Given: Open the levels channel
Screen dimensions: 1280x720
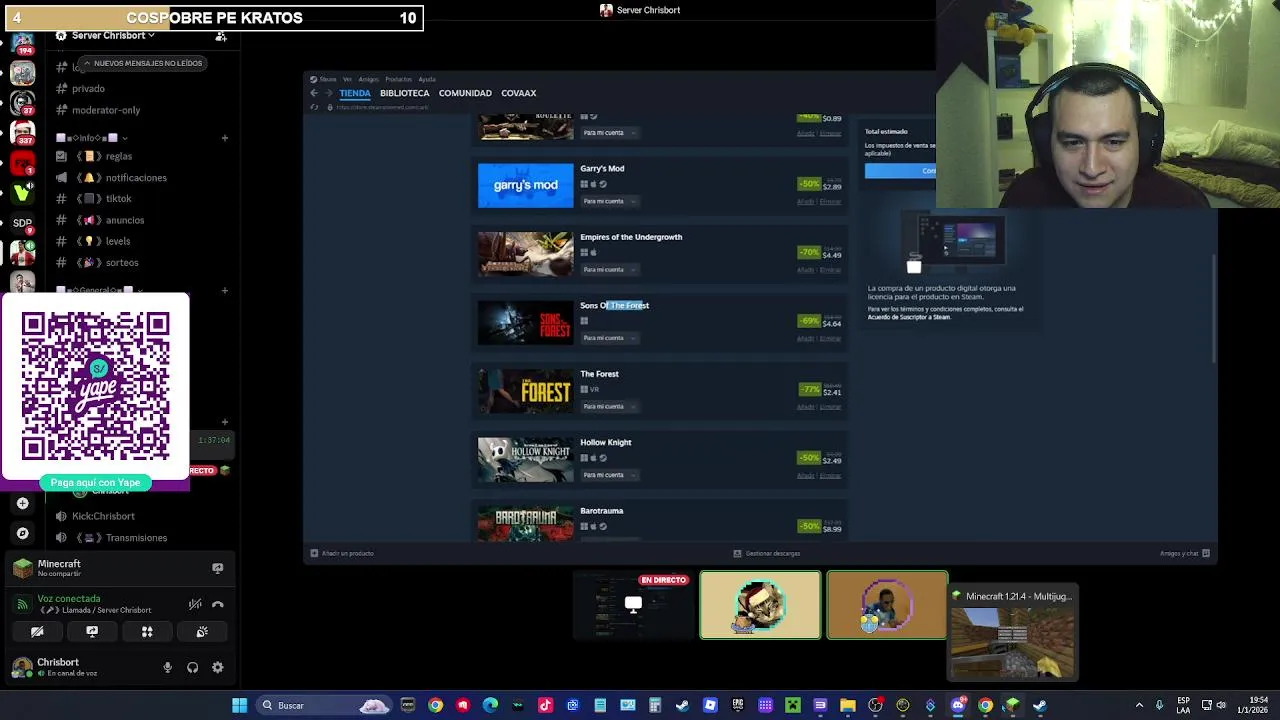Looking at the screenshot, I should click(x=118, y=241).
